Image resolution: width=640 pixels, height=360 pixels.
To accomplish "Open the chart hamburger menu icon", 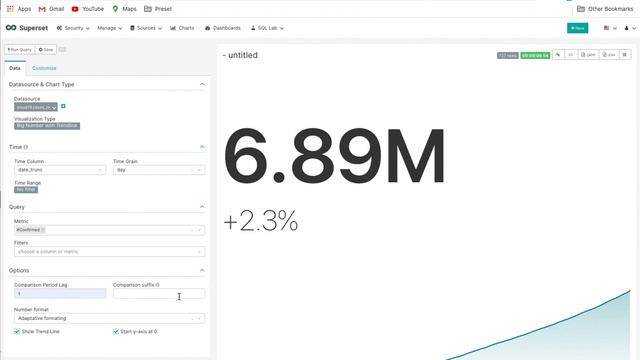I will [x=624, y=55].
